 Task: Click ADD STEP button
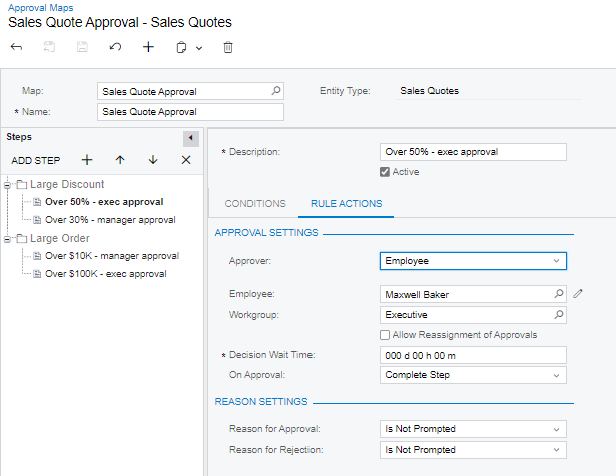point(36,161)
